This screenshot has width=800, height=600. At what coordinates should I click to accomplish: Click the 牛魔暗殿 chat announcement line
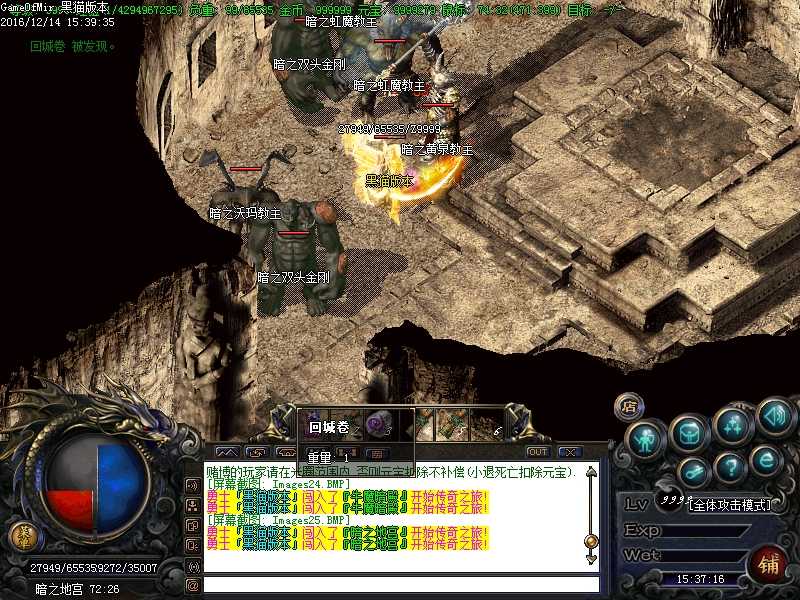[347, 503]
